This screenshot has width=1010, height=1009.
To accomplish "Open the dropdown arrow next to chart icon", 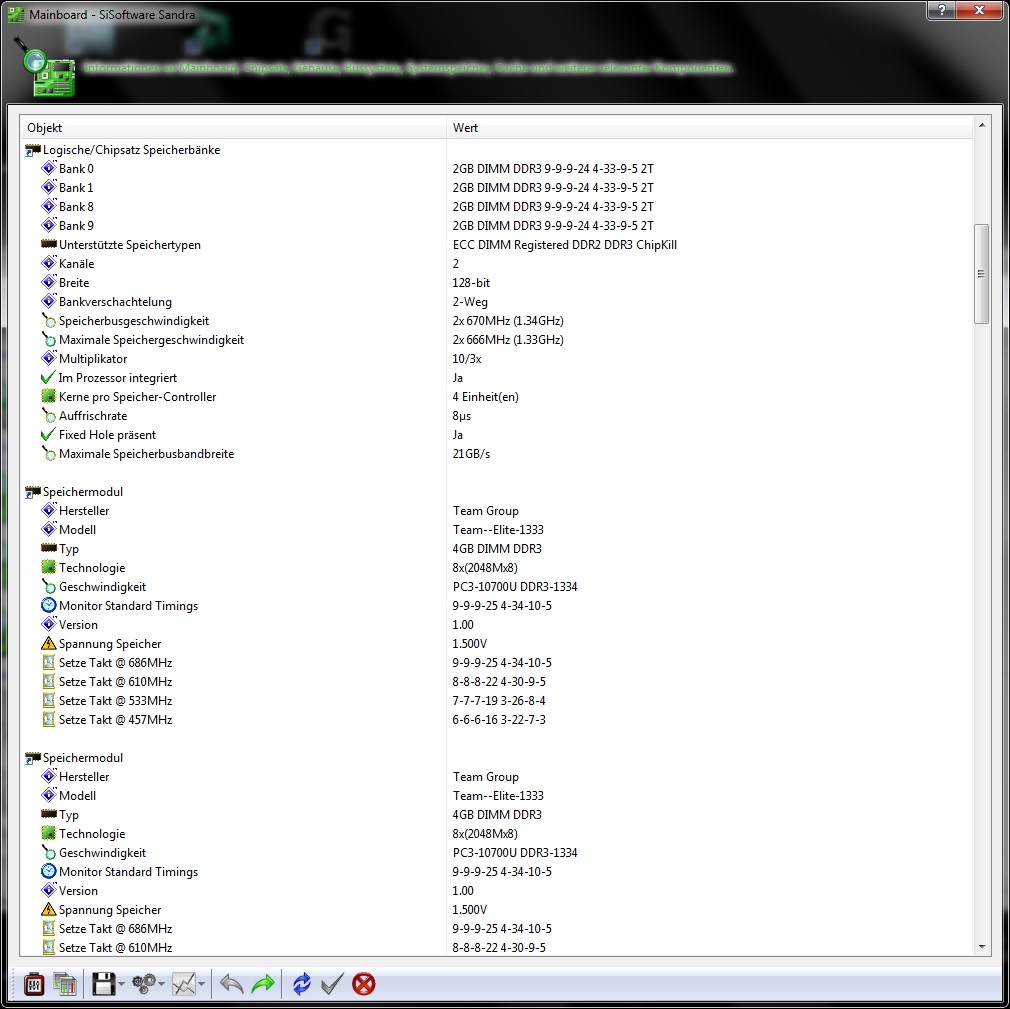I will point(202,984).
